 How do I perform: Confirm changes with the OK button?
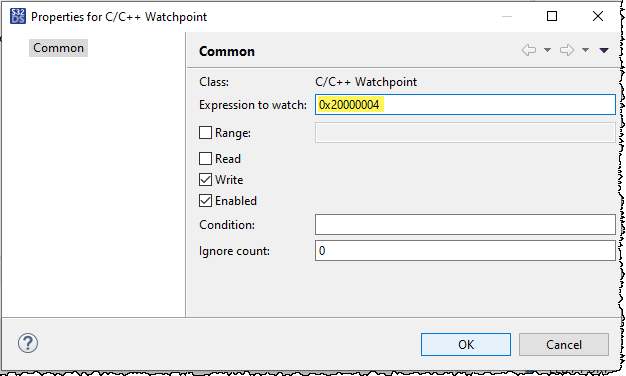click(x=466, y=344)
